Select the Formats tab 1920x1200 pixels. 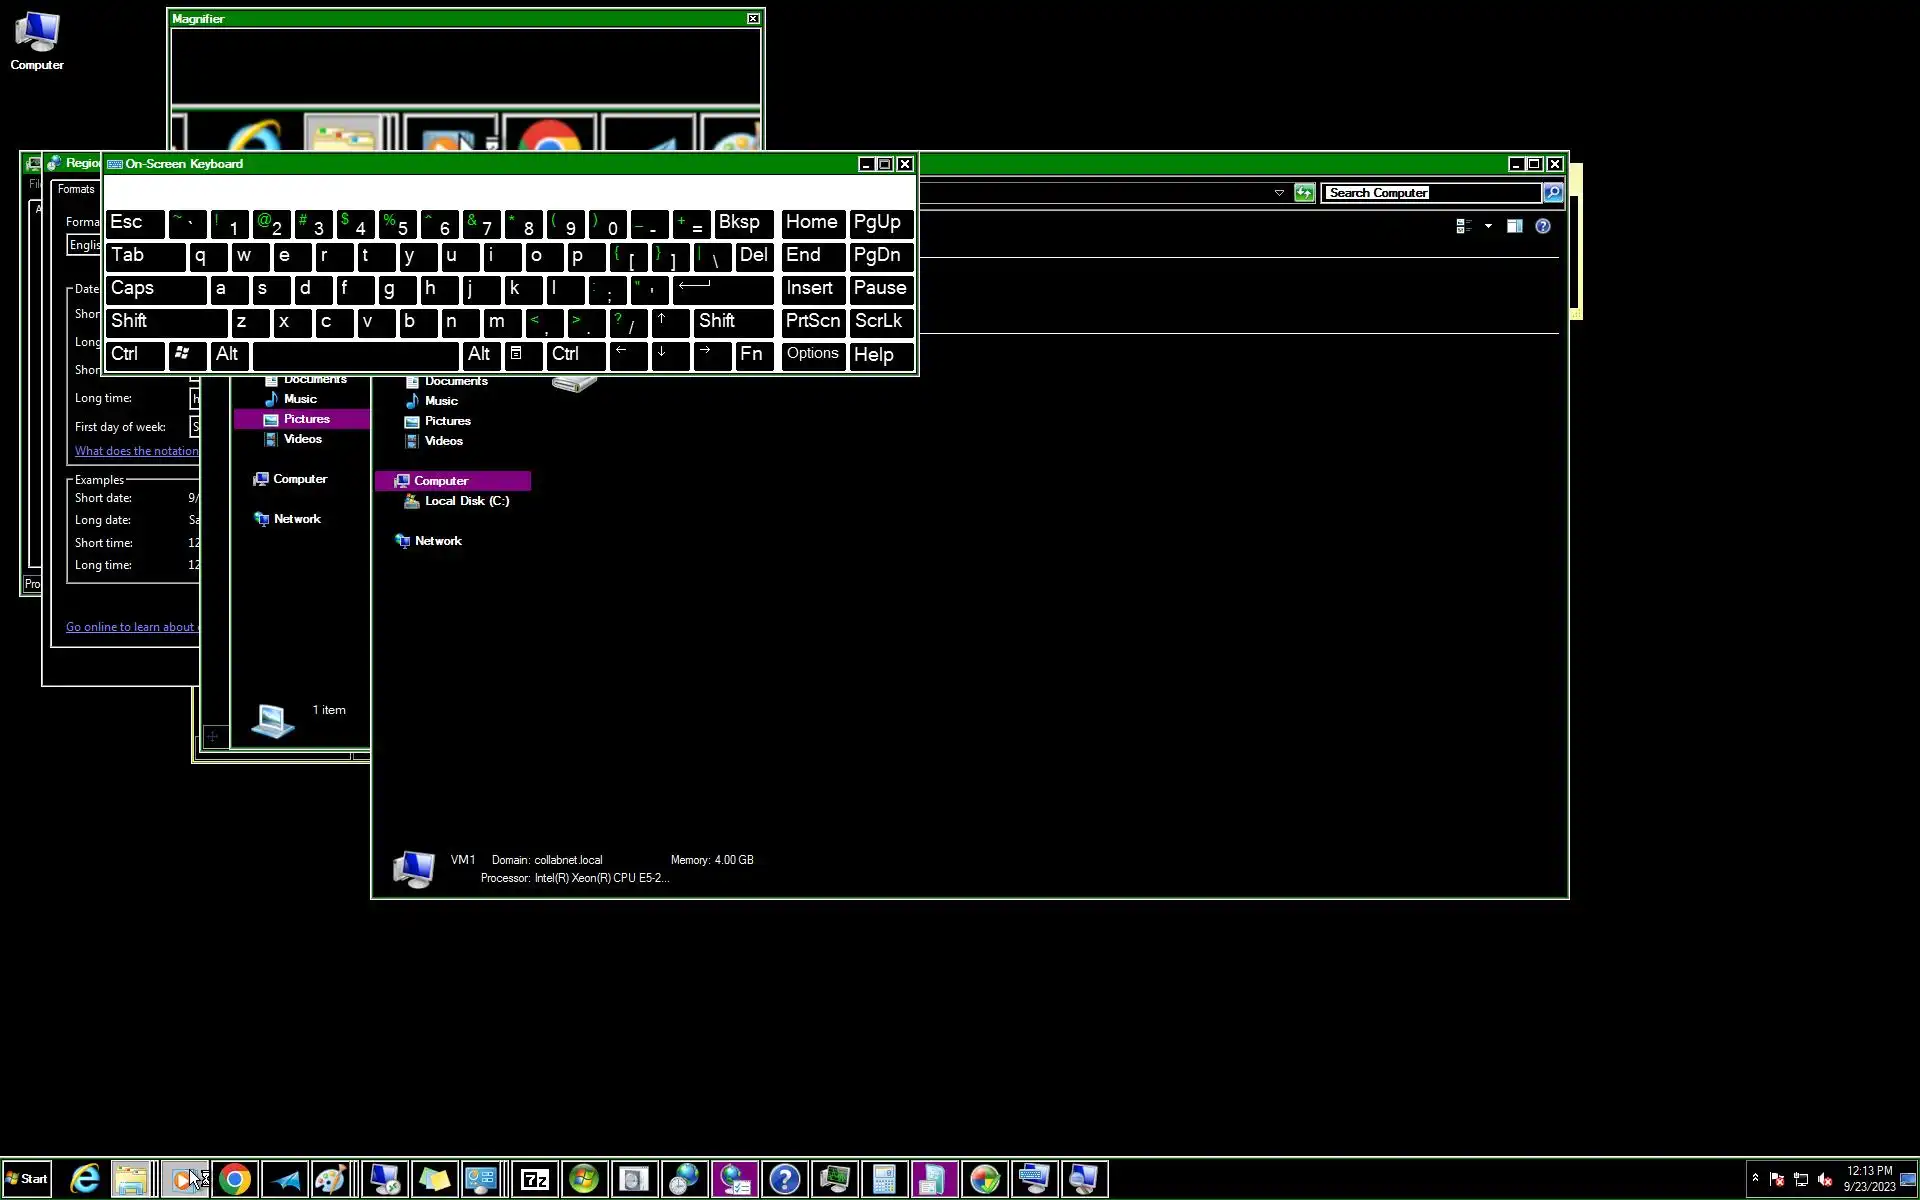[76, 190]
